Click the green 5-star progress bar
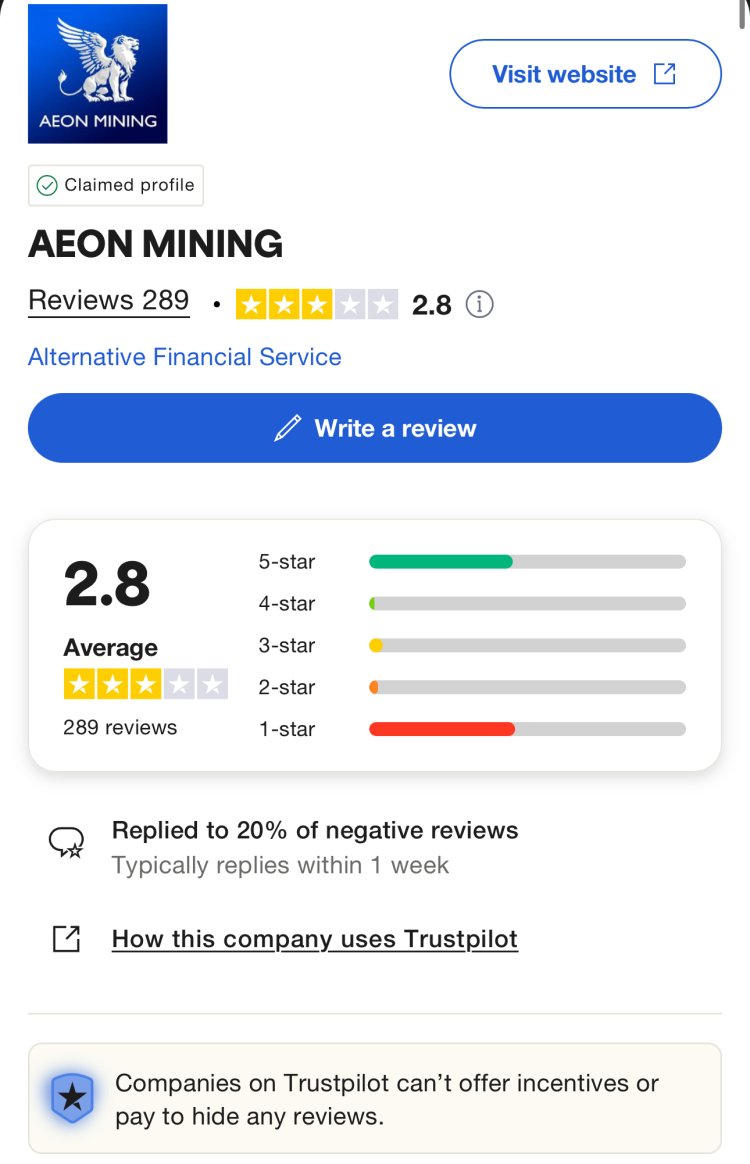The width and height of the screenshot is (750, 1164). (x=440, y=562)
